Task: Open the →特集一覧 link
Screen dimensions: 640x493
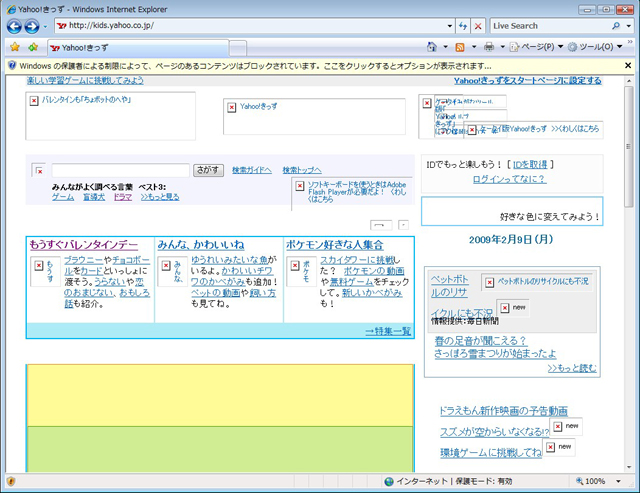Action: [x=388, y=331]
